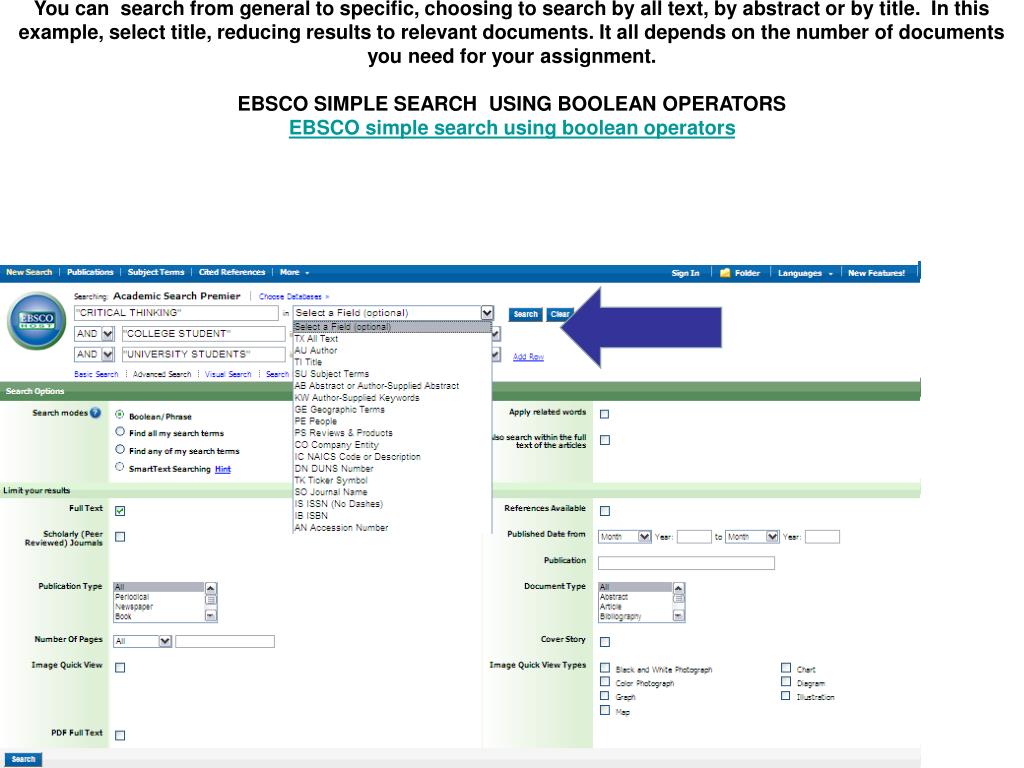Choose GE Geographic Terms option

392,409
